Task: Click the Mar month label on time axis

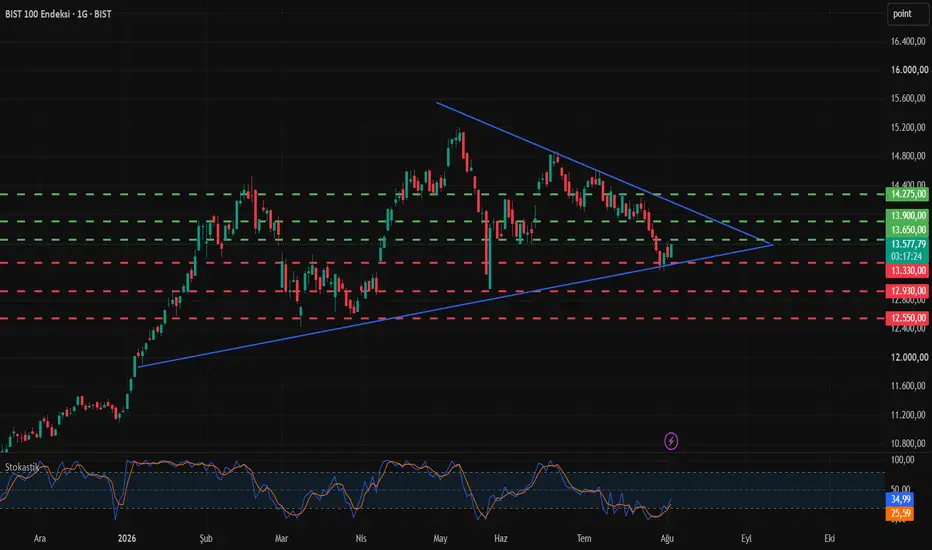Action: [x=281, y=538]
